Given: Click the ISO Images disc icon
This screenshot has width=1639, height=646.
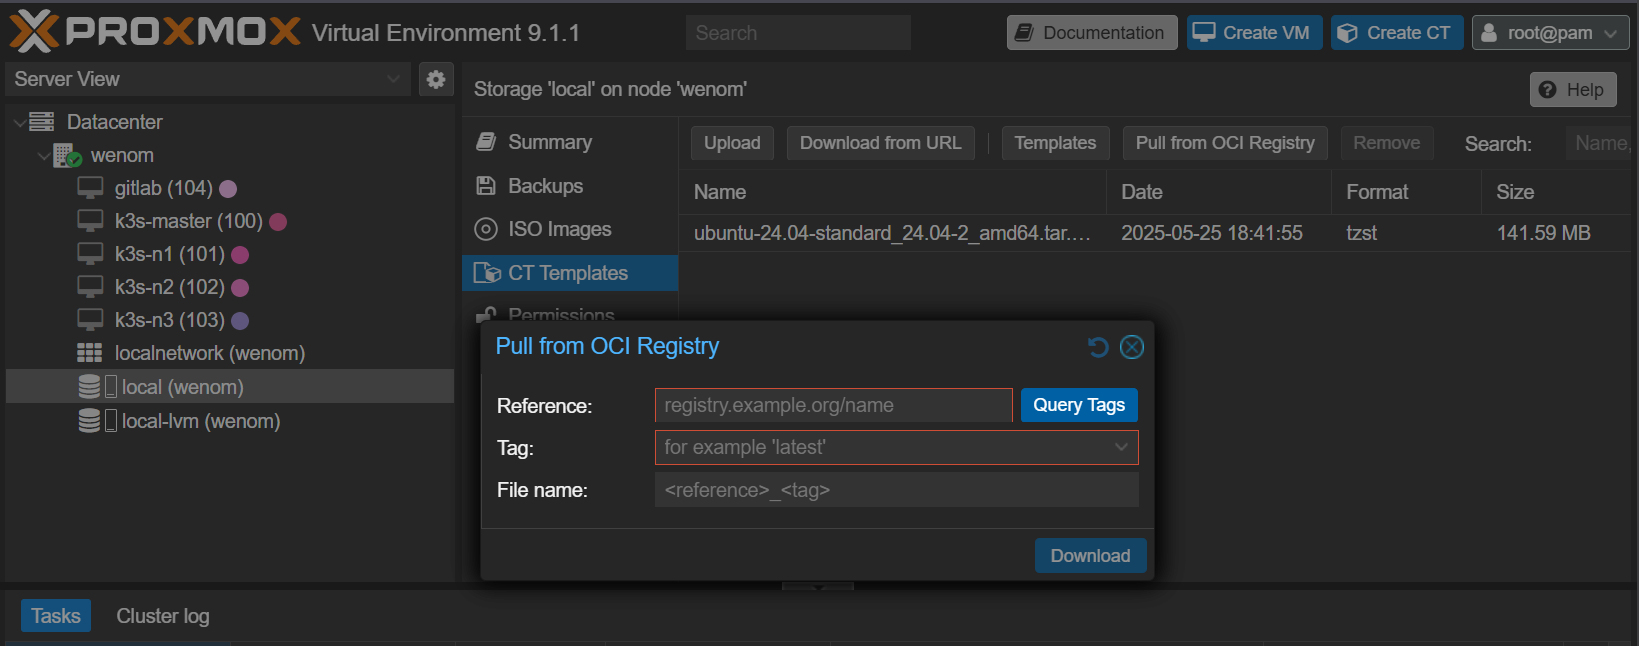Looking at the screenshot, I should click(x=486, y=229).
